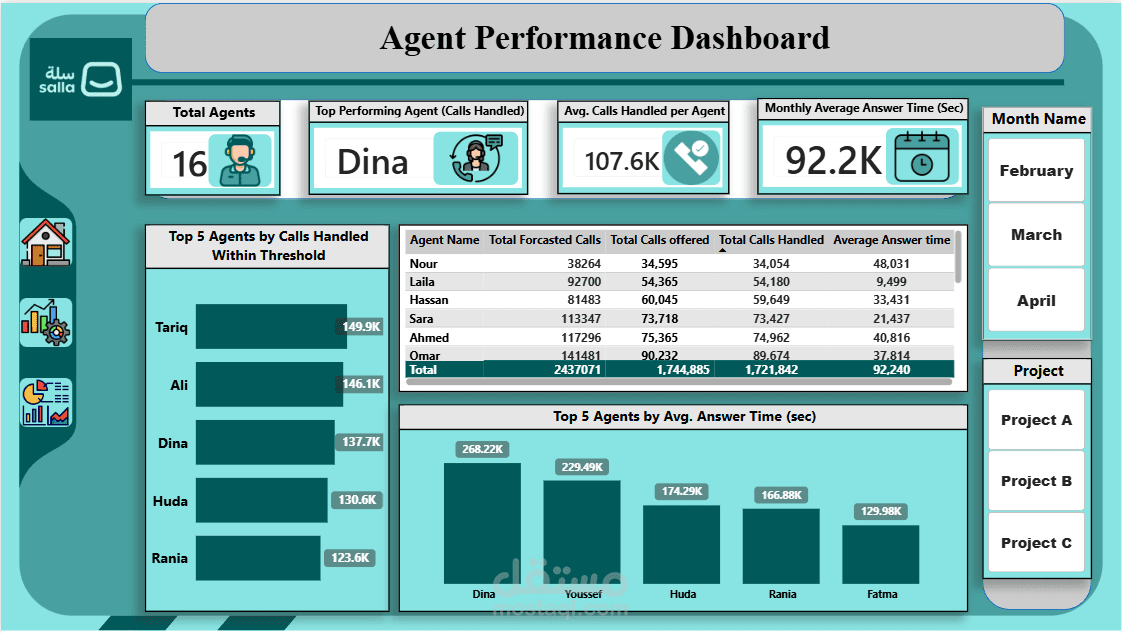The image size is (1122, 633).
Task: Select April in the month list
Action: click(1035, 300)
